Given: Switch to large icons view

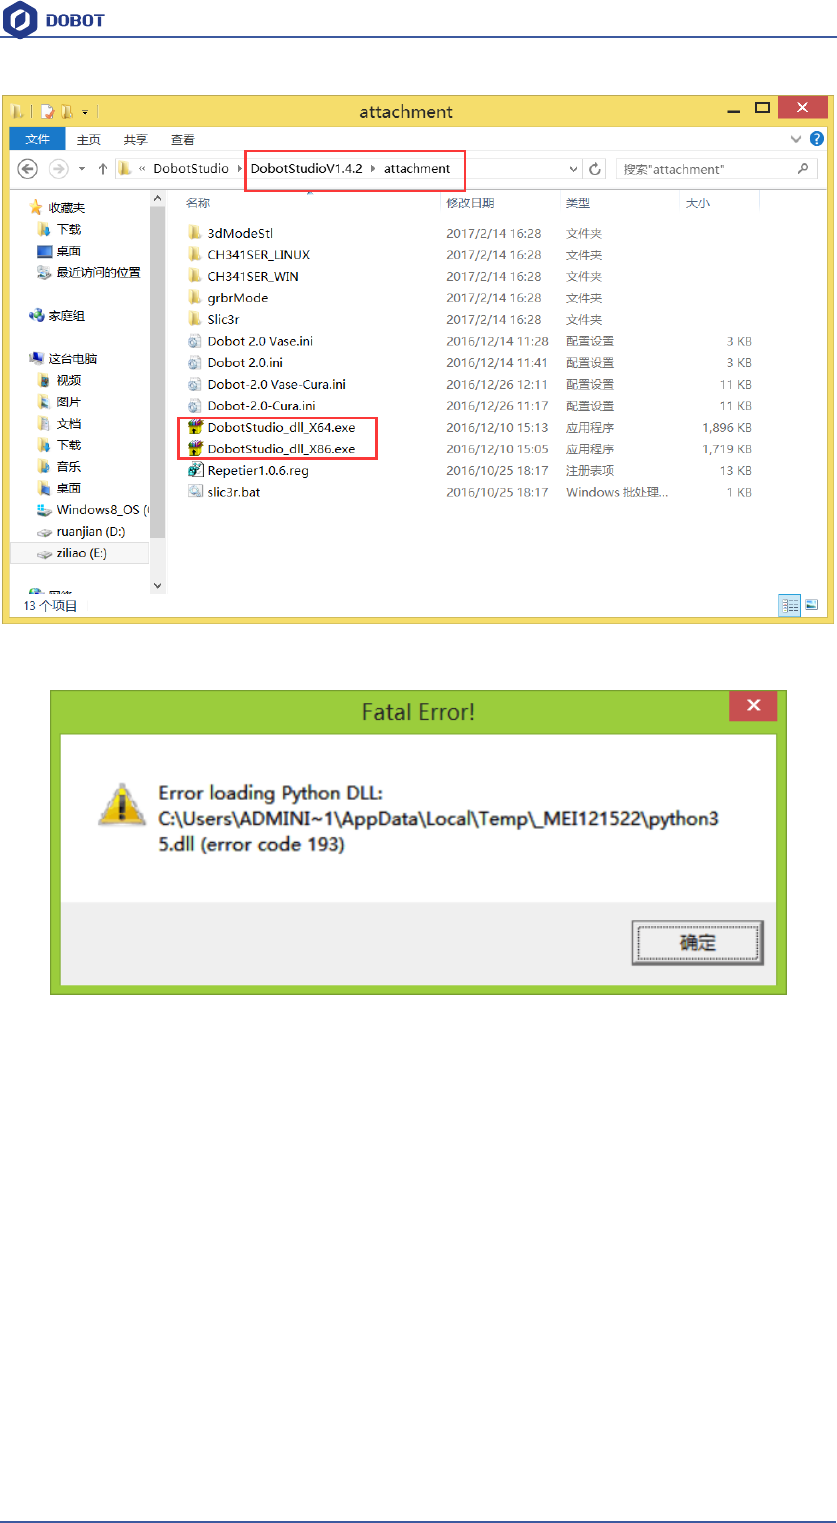Looking at the screenshot, I should [x=812, y=605].
